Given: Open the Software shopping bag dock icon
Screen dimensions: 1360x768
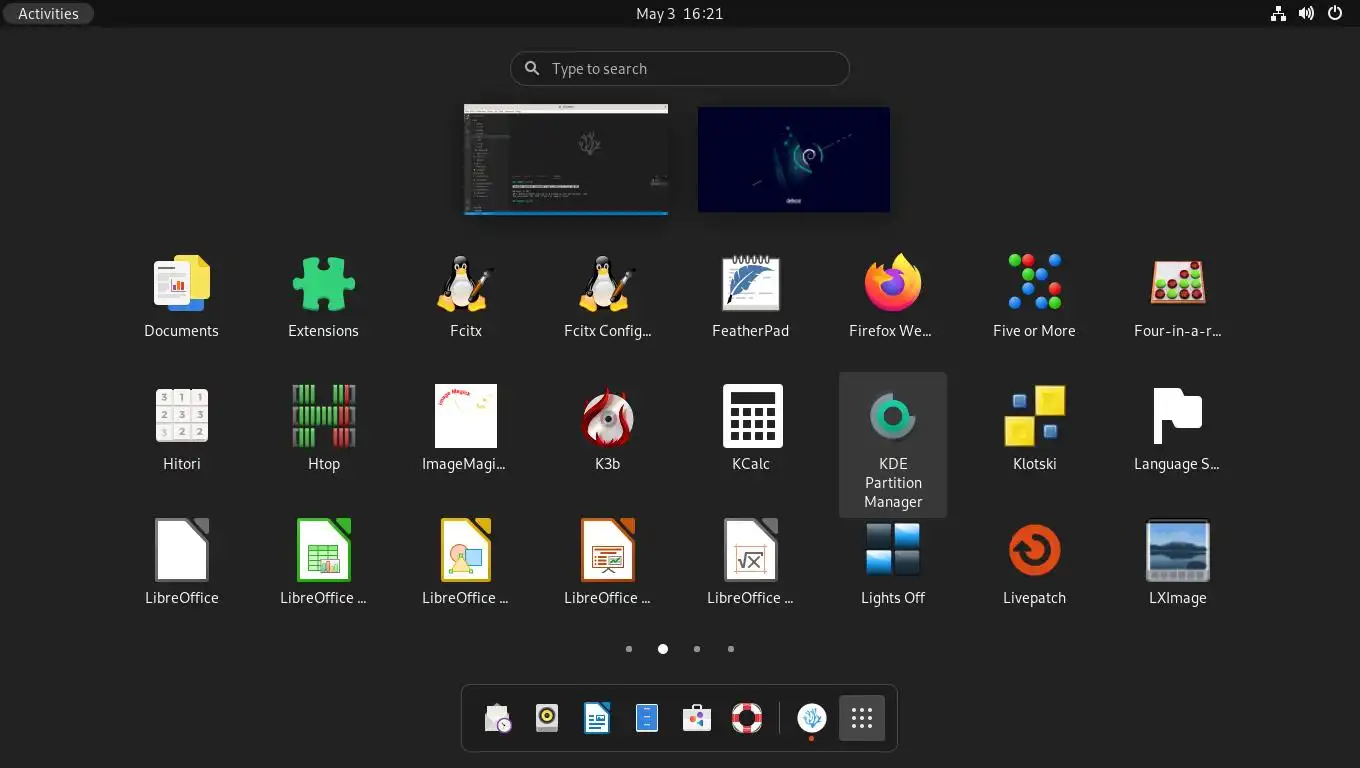Looking at the screenshot, I should tap(697, 718).
